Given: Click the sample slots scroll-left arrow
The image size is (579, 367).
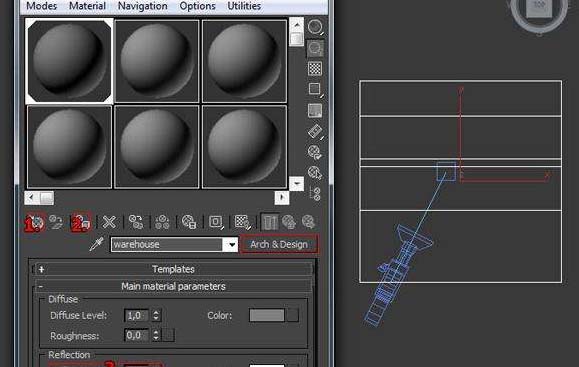Looking at the screenshot, I should pos(32,198).
